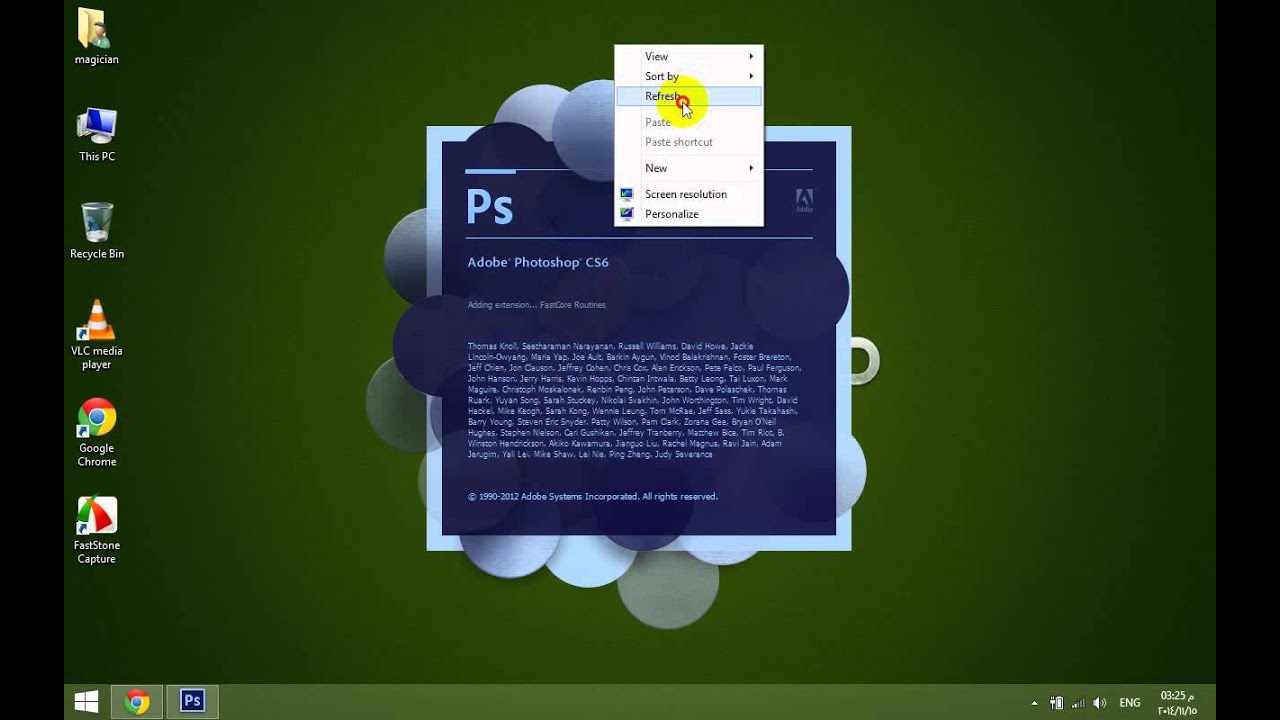Click the monitor icon beside Personalize

pos(627,214)
